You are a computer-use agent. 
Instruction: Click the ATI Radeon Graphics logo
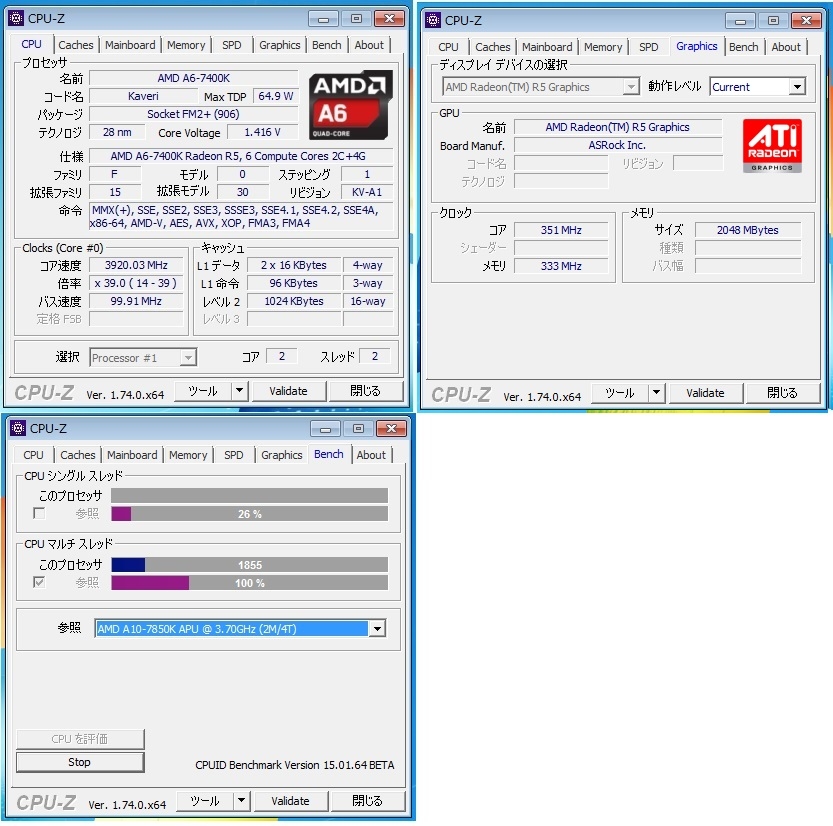pyautogui.click(x=772, y=146)
